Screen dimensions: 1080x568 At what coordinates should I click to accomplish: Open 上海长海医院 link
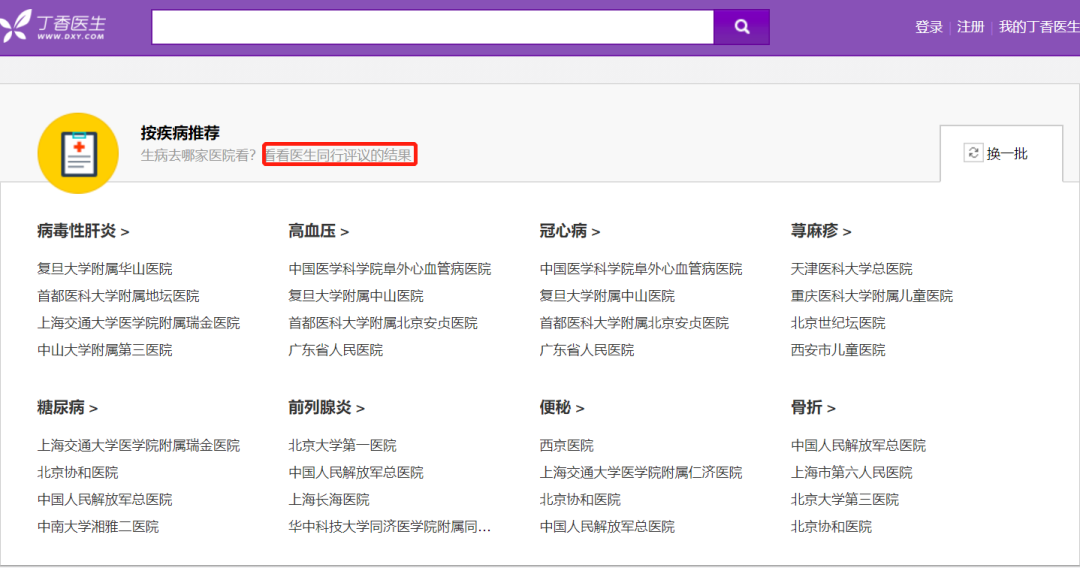coord(329,499)
